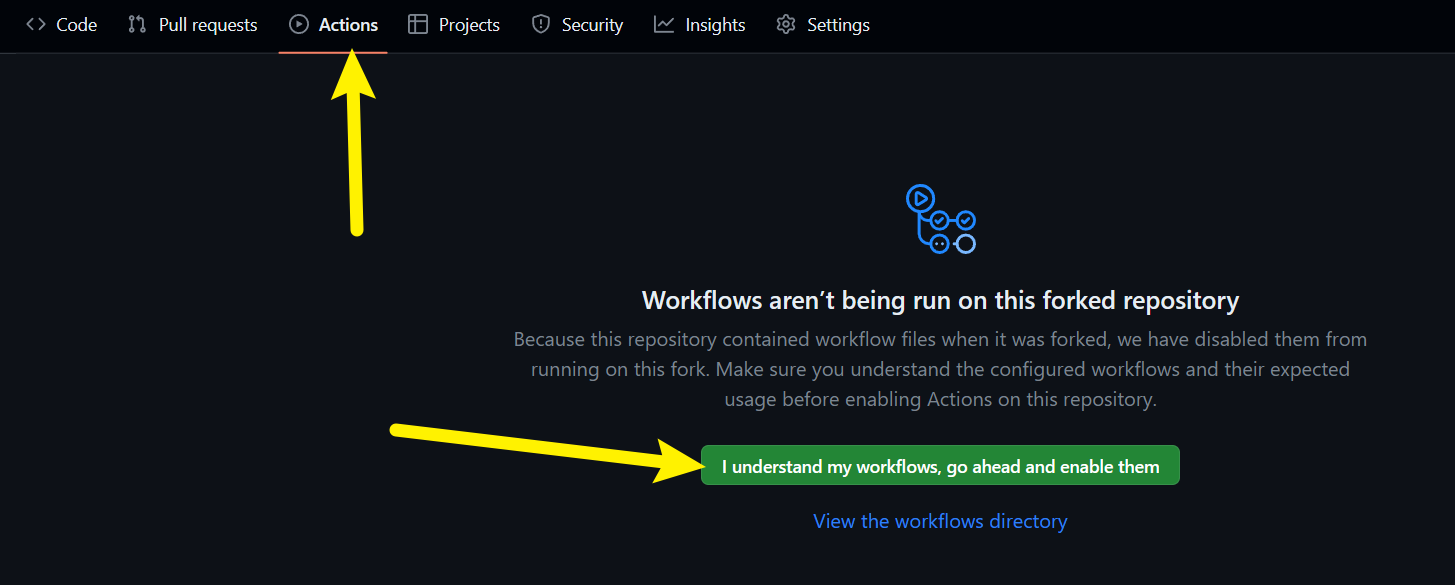Click the gray explanation paragraph about forked workflows
The height and width of the screenshot is (585, 1455).
pyautogui.click(x=940, y=369)
